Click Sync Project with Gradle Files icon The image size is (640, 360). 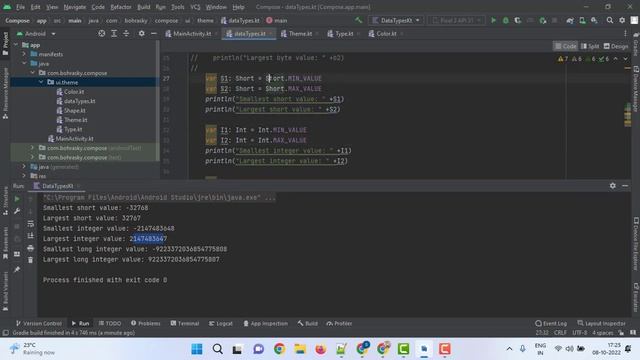coord(570,20)
